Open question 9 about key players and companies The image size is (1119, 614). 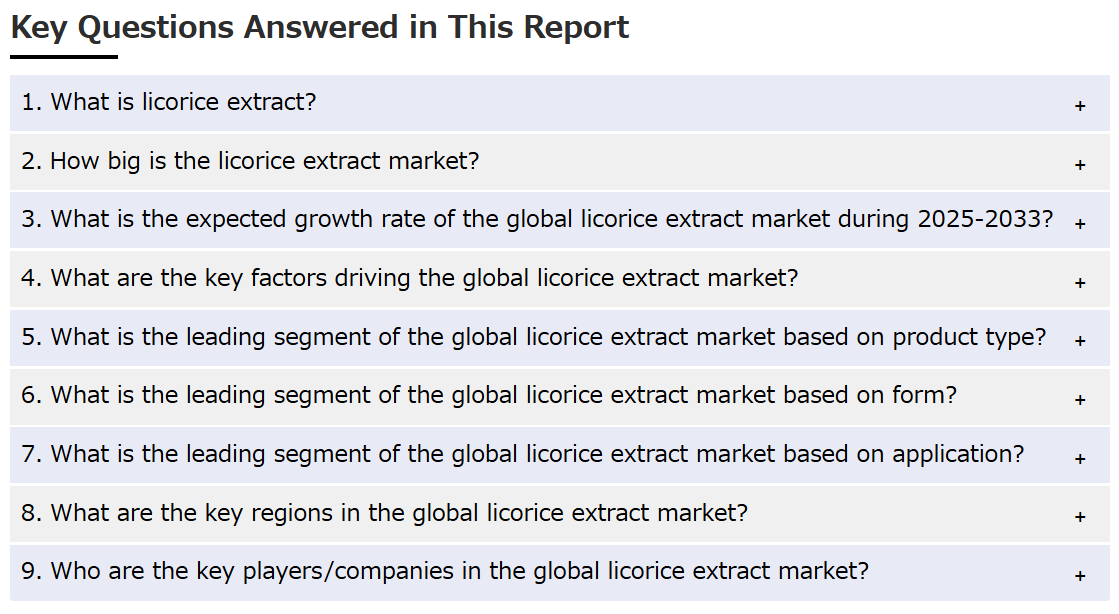pos(560,572)
